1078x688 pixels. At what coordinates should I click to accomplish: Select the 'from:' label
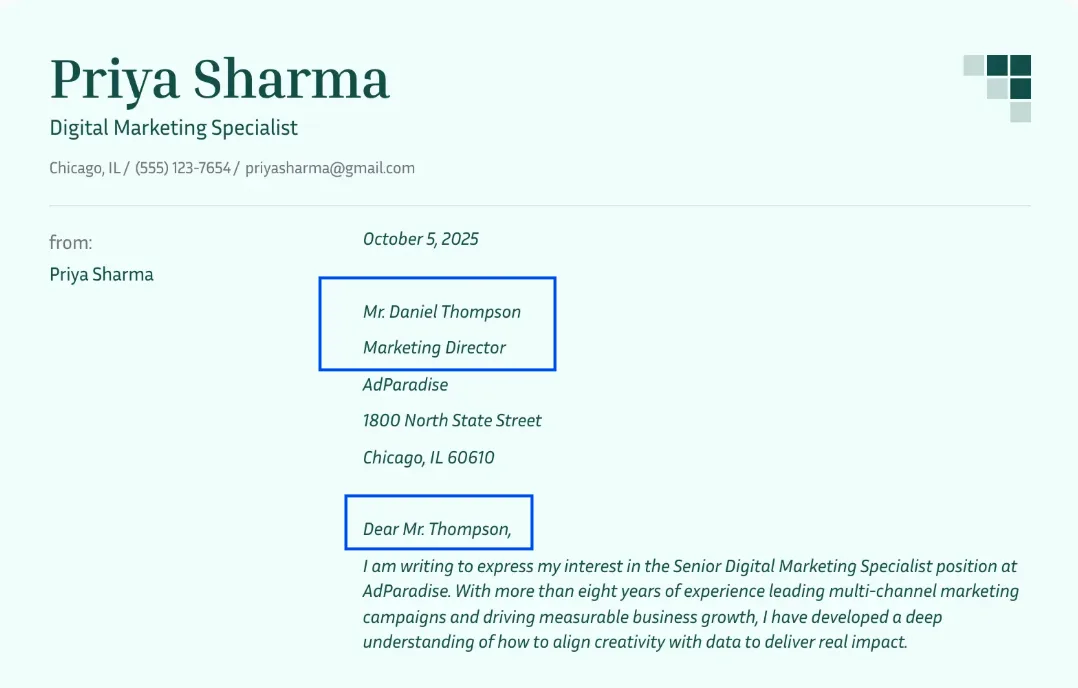point(71,243)
